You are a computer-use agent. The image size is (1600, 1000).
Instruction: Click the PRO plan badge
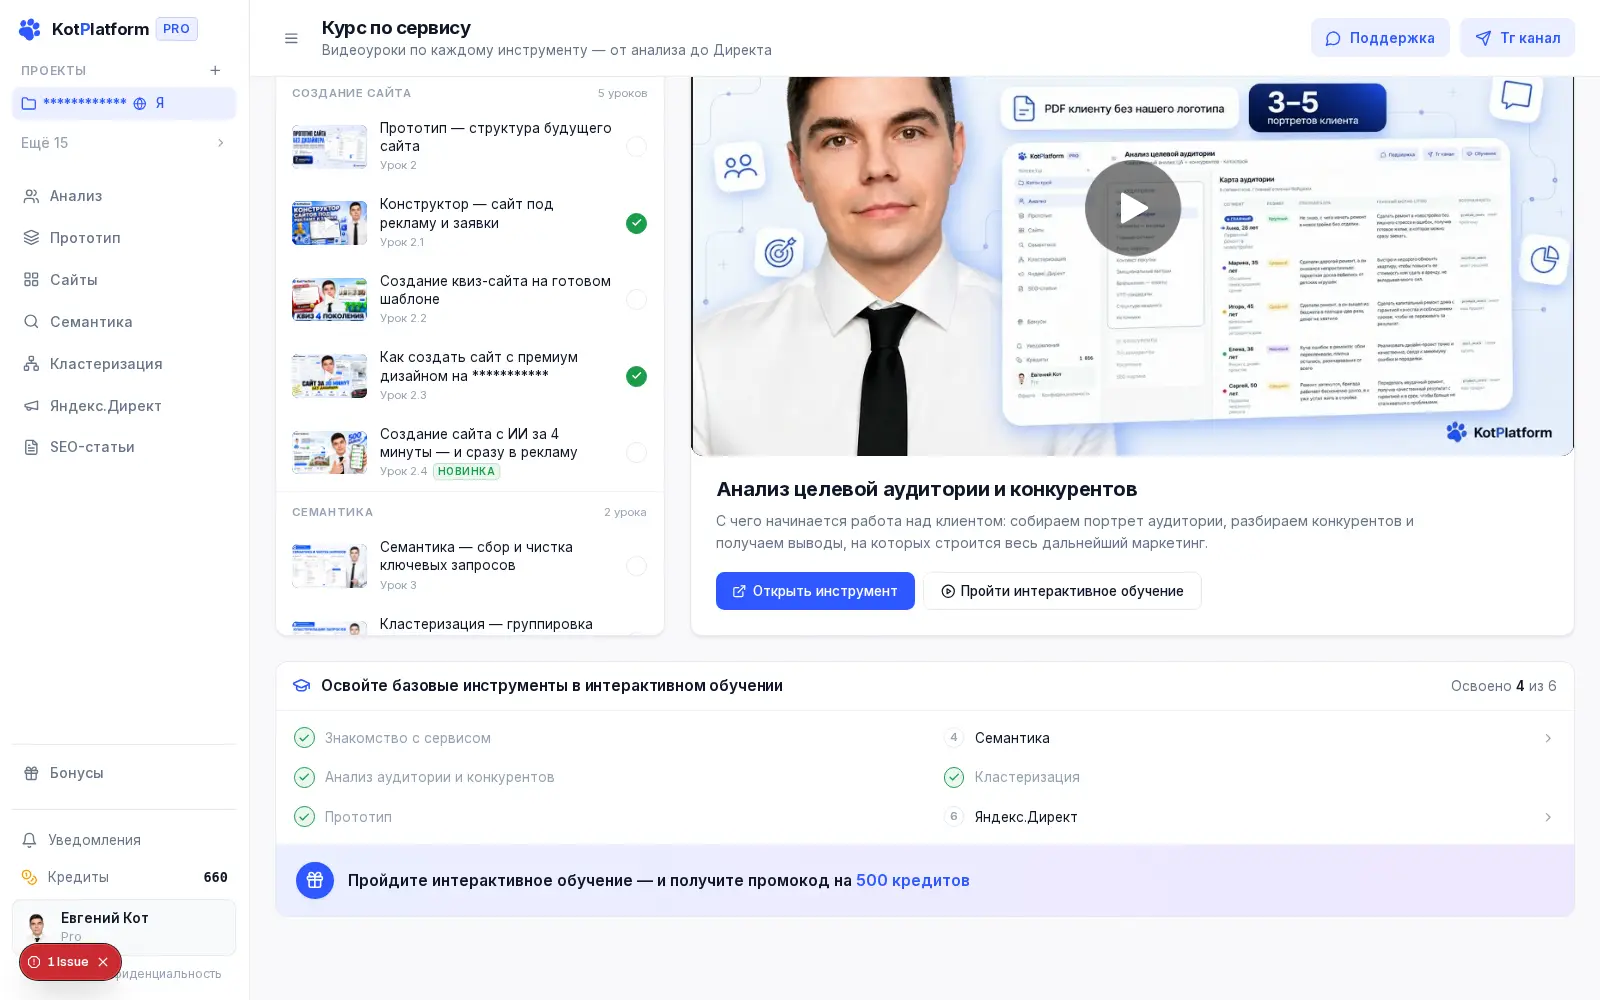point(177,29)
